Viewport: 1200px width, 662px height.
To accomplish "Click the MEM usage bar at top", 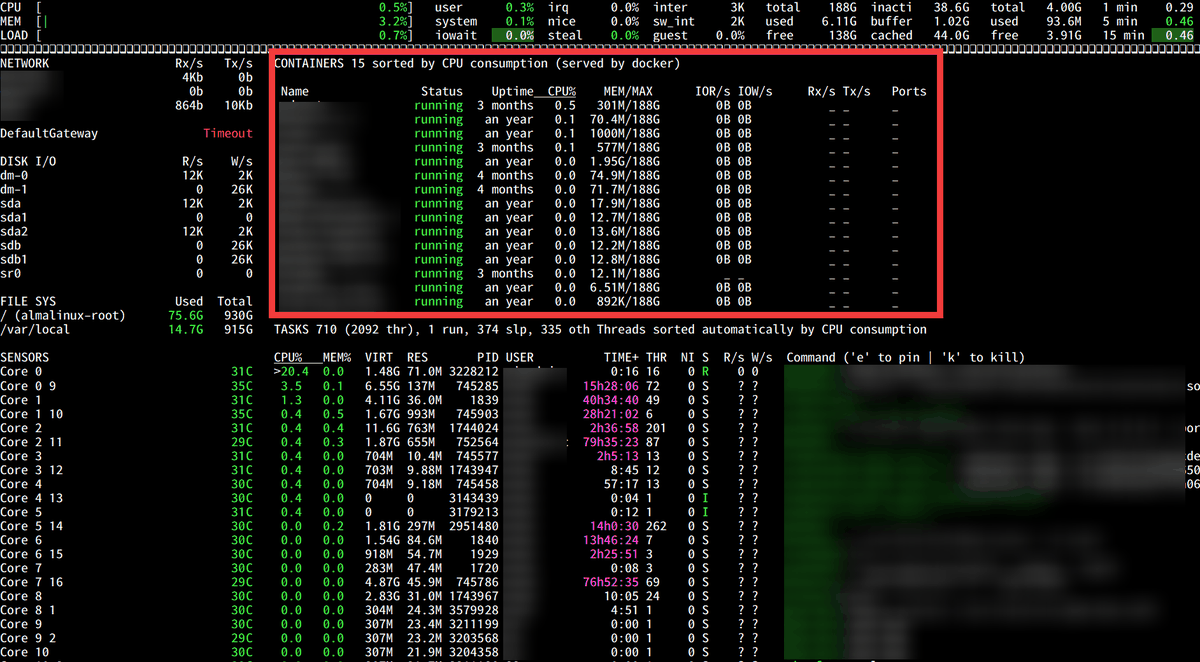I will coord(130,21).
